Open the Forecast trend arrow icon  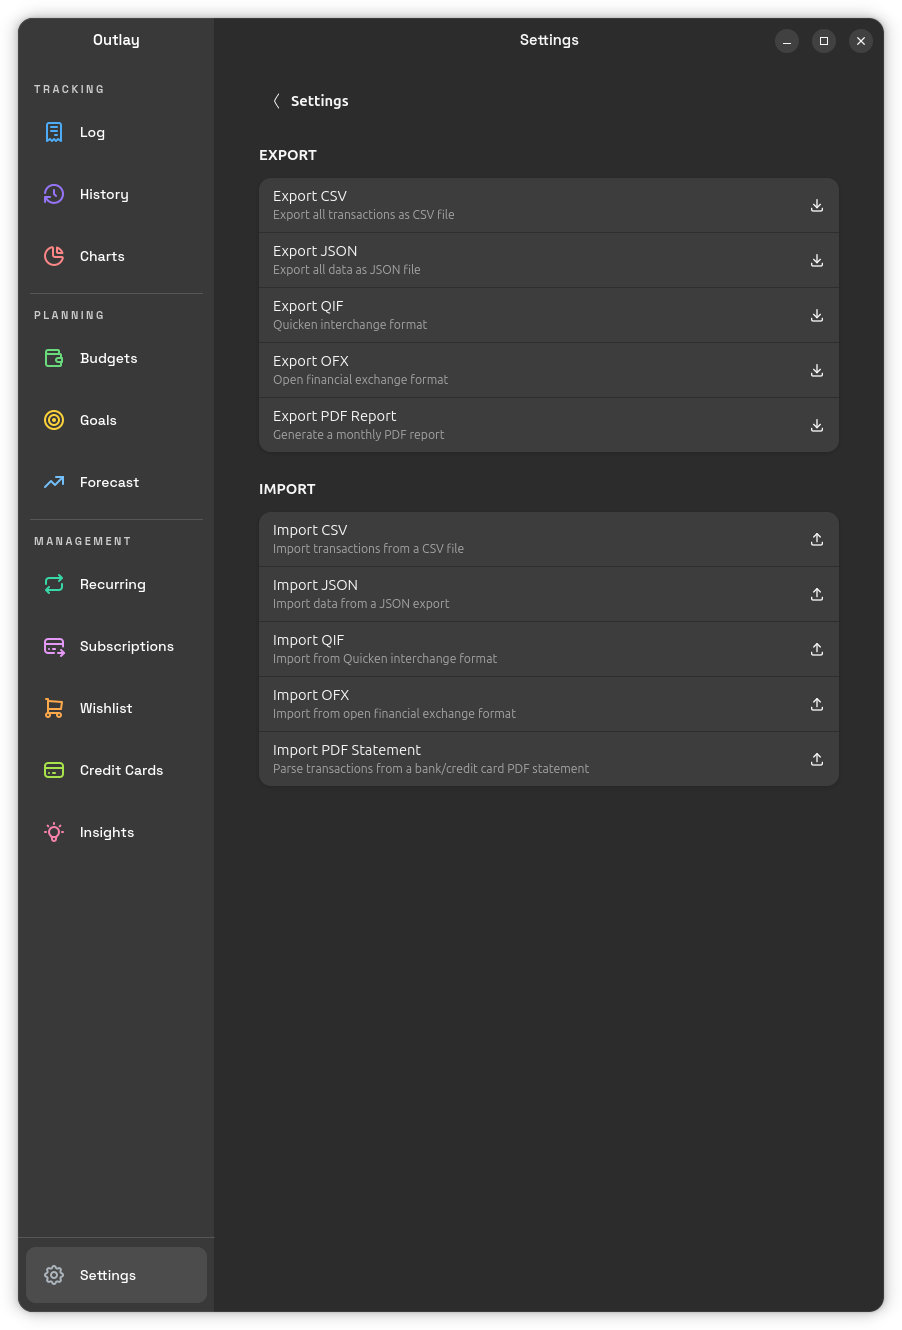tap(54, 482)
